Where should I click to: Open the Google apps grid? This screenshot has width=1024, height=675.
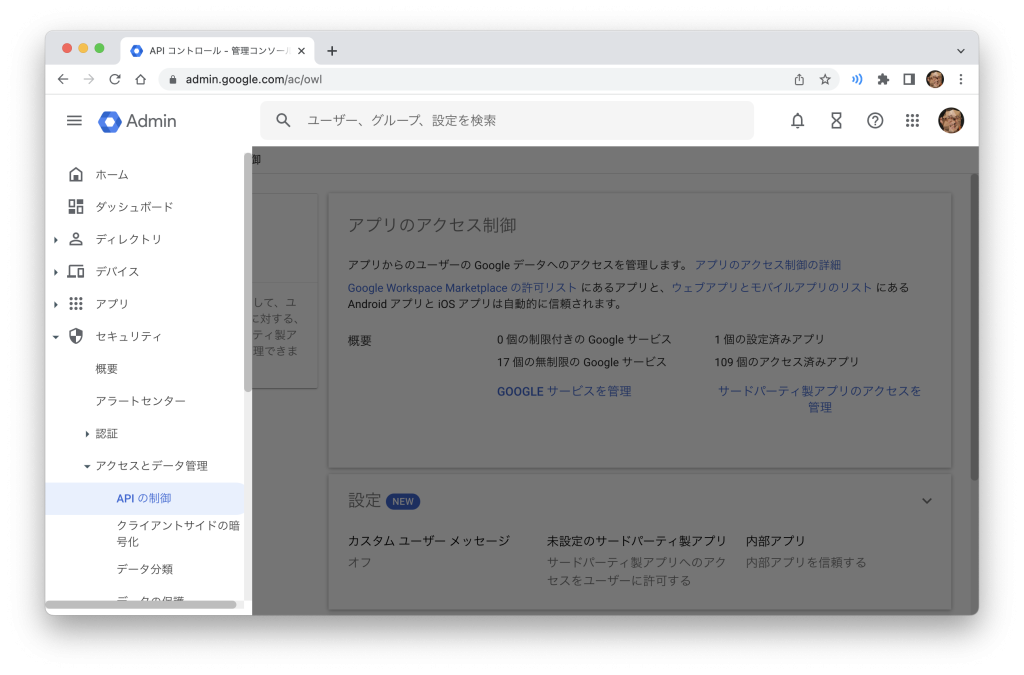tap(912, 121)
